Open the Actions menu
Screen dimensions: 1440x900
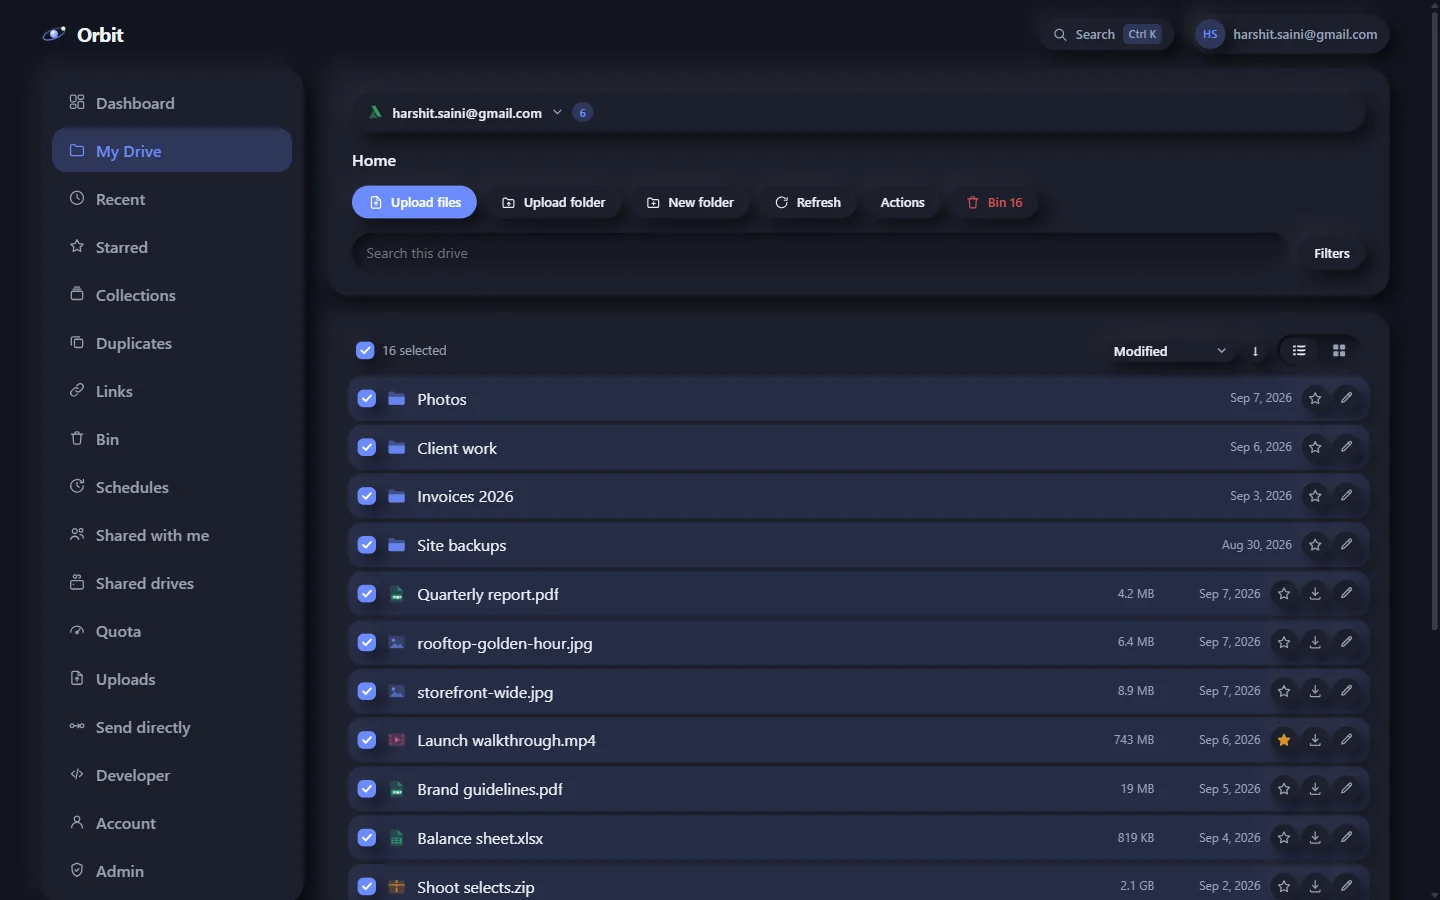pos(902,203)
